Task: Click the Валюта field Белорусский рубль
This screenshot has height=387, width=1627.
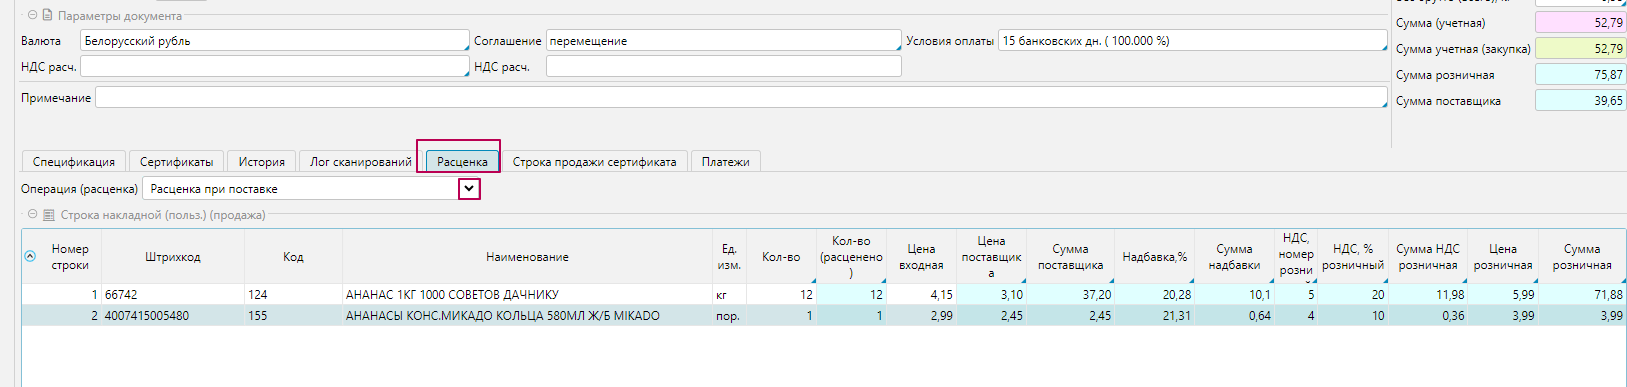Action: tap(274, 40)
